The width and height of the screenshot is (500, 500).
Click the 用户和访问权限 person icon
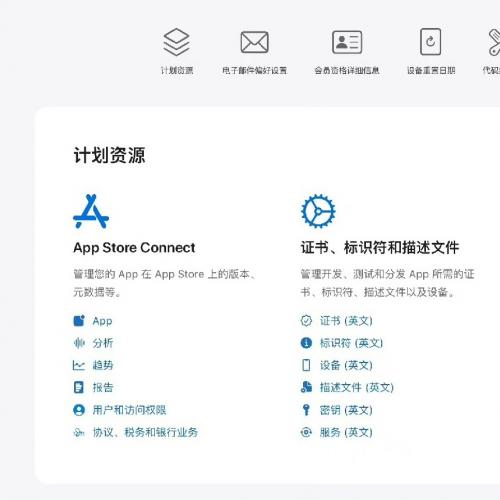click(x=79, y=410)
